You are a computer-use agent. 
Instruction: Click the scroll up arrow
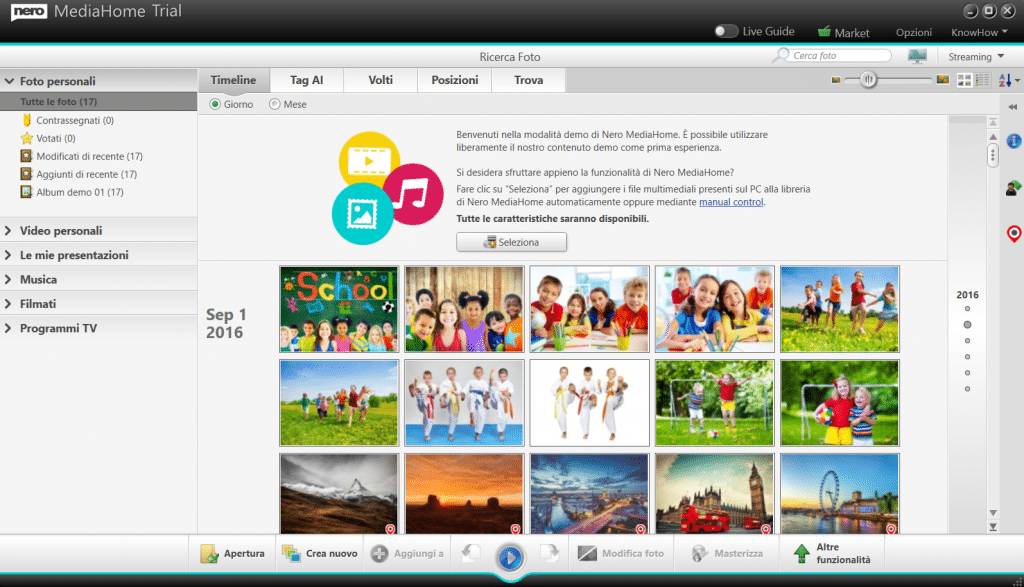click(993, 136)
